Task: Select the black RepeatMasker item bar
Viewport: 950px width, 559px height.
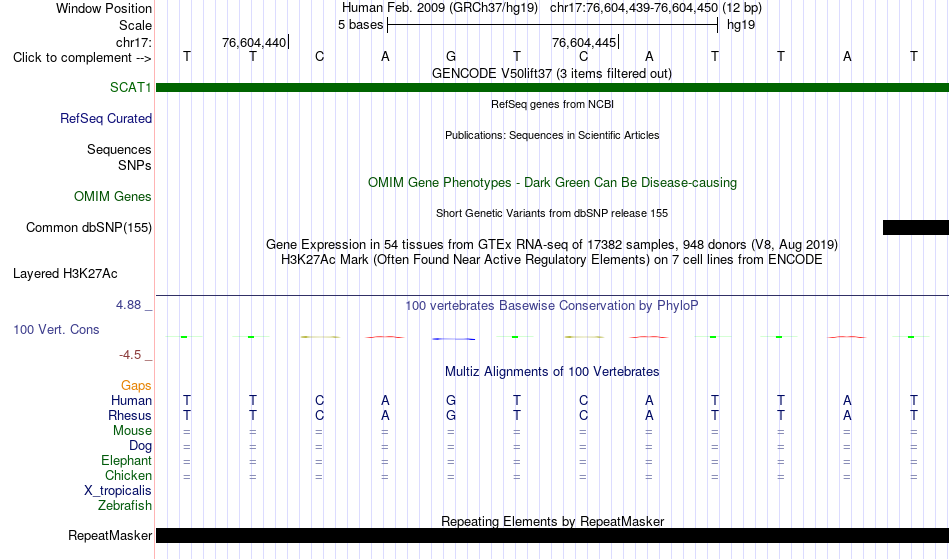Action: pos(552,535)
